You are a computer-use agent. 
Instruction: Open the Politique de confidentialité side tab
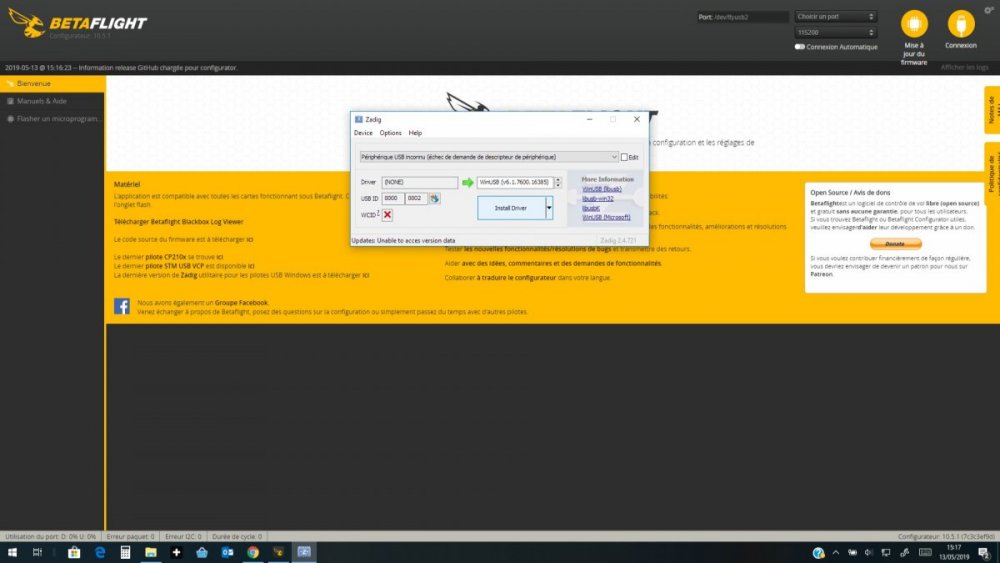tap(992, 173)
